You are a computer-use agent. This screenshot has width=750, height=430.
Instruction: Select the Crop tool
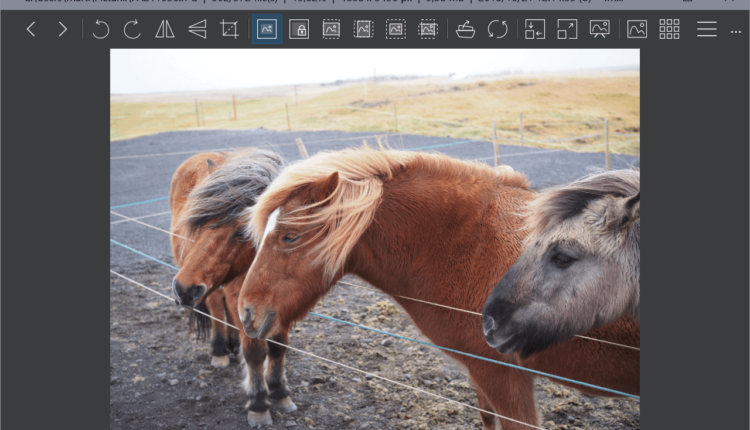click(229, 30)
